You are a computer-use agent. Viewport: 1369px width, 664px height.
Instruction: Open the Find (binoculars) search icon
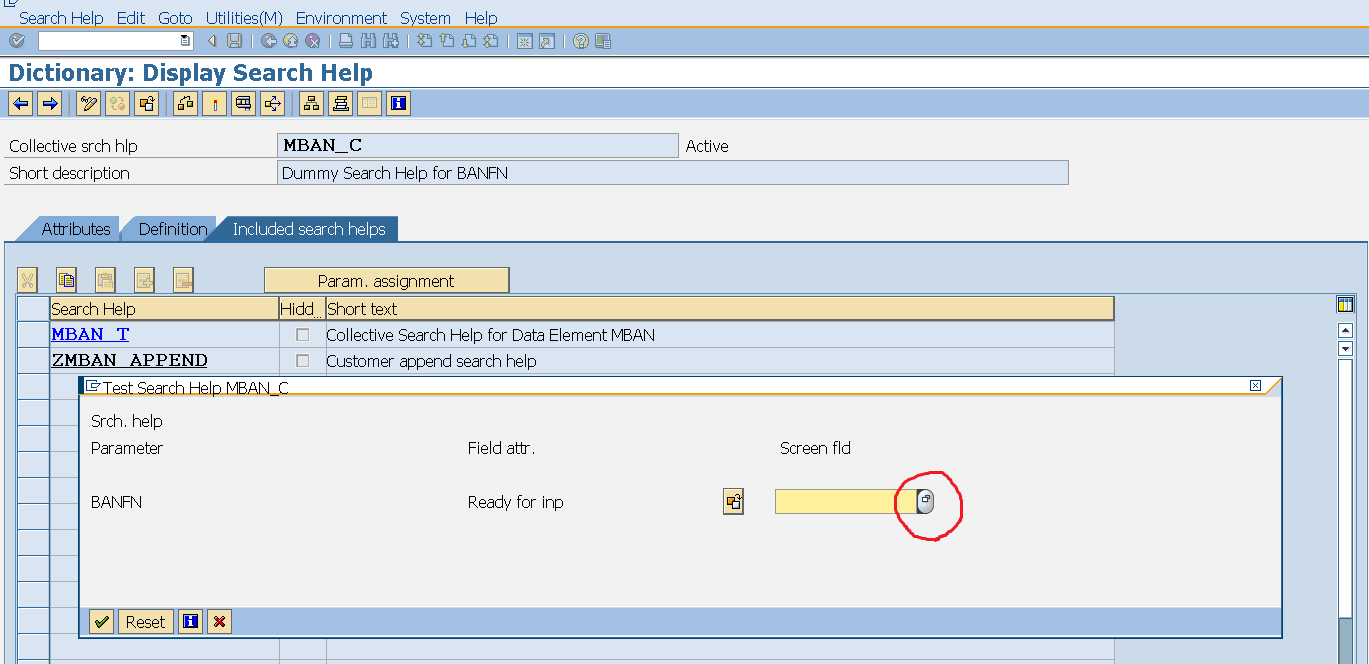click(x=368, y=41)
